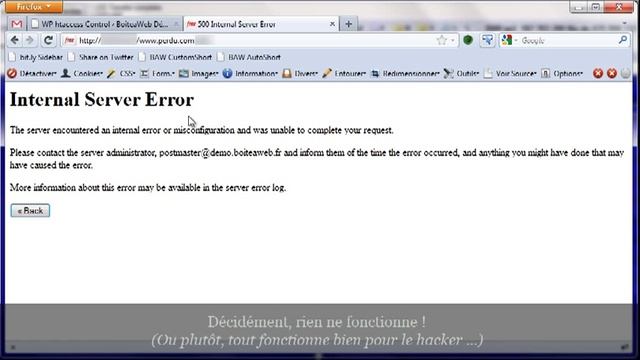640x360 pixels.
Task: Open the Information developer toolbar menu
Action: click(x=250, y=73)
